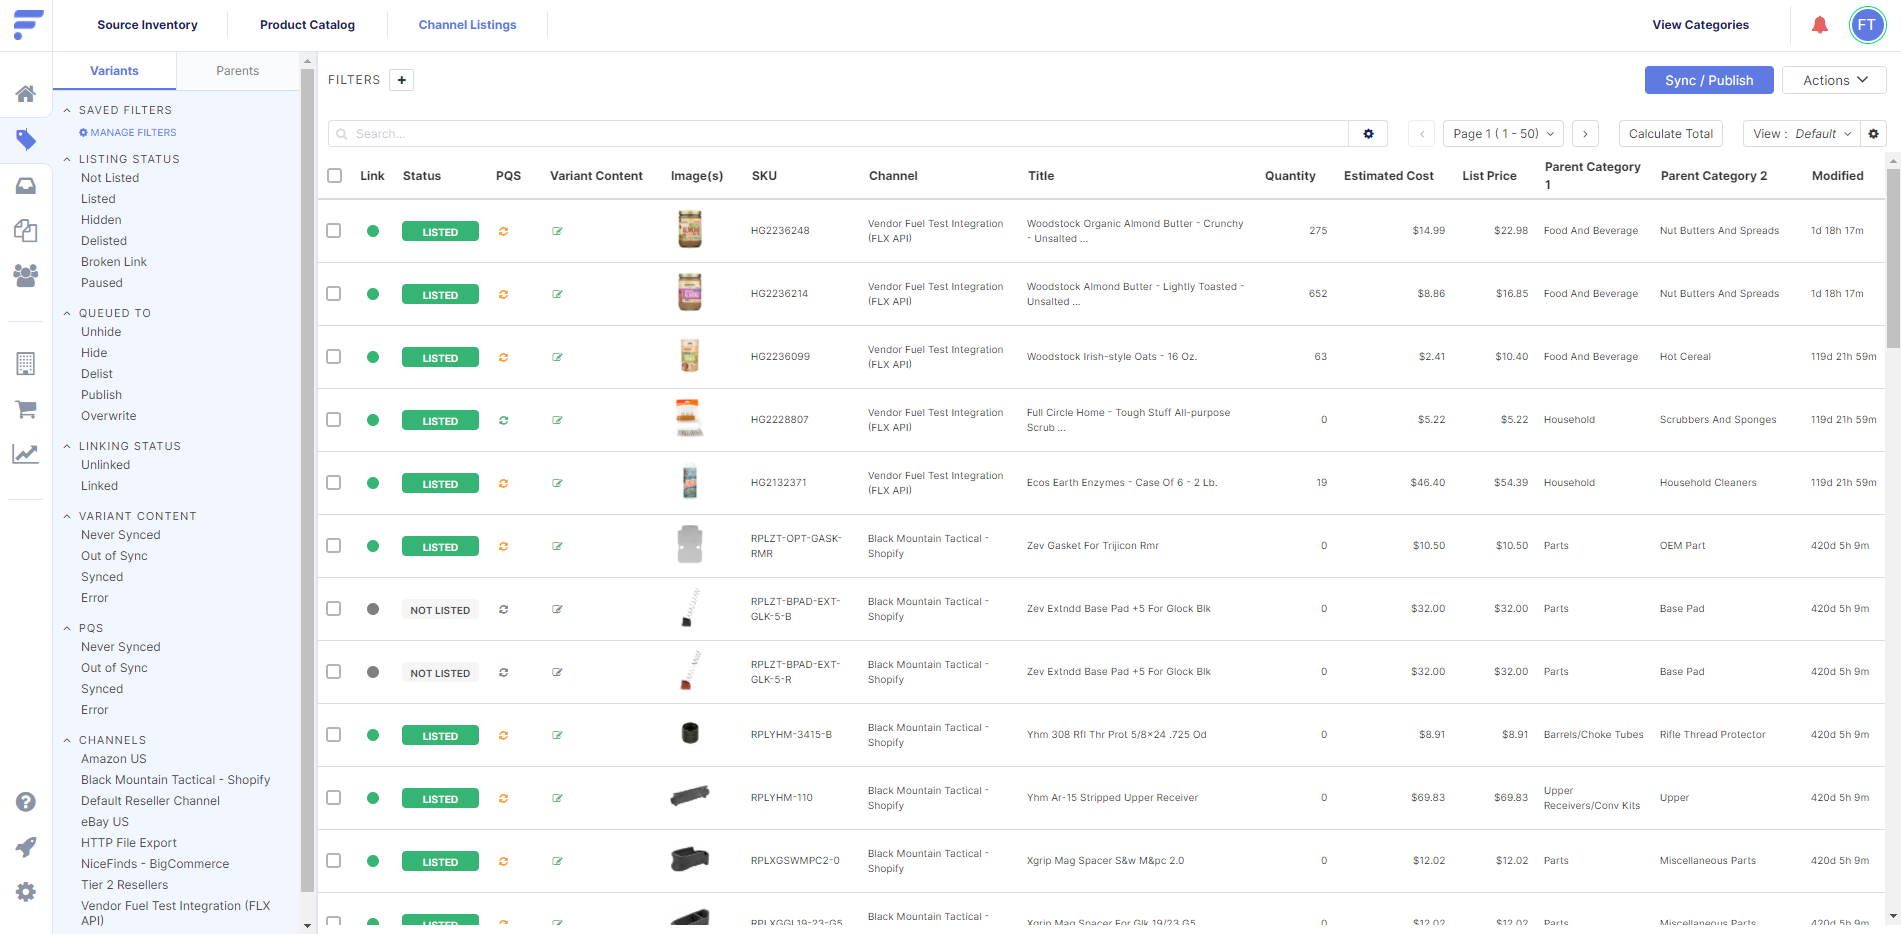Image resolution: width=1901 pixels, height=934 pixels.
Task: Collapse the LISTING STATUS filter section
Action: (66, 158)
